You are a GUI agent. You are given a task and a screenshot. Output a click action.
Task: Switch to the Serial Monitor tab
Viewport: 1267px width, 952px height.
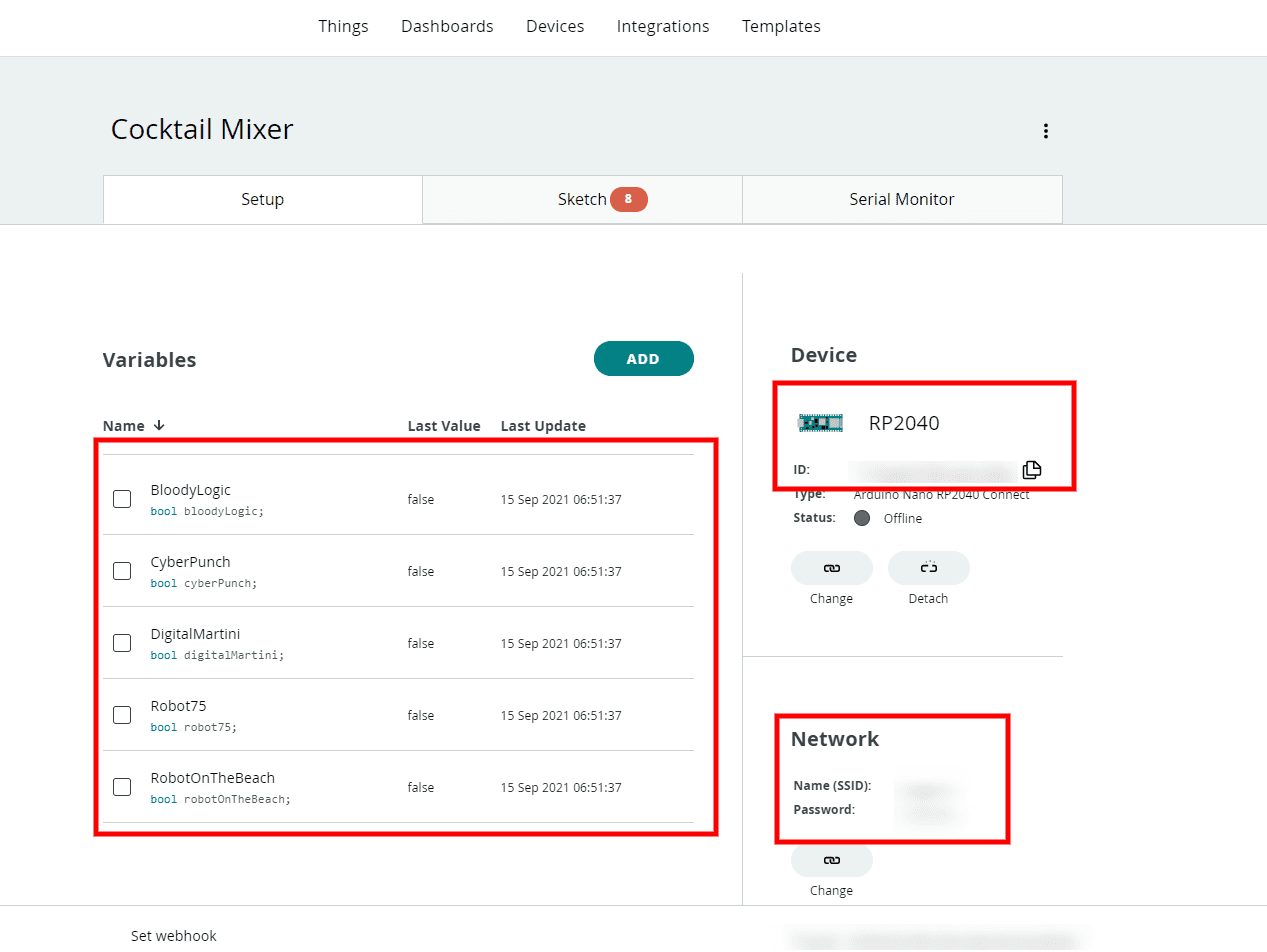point(901,199)
